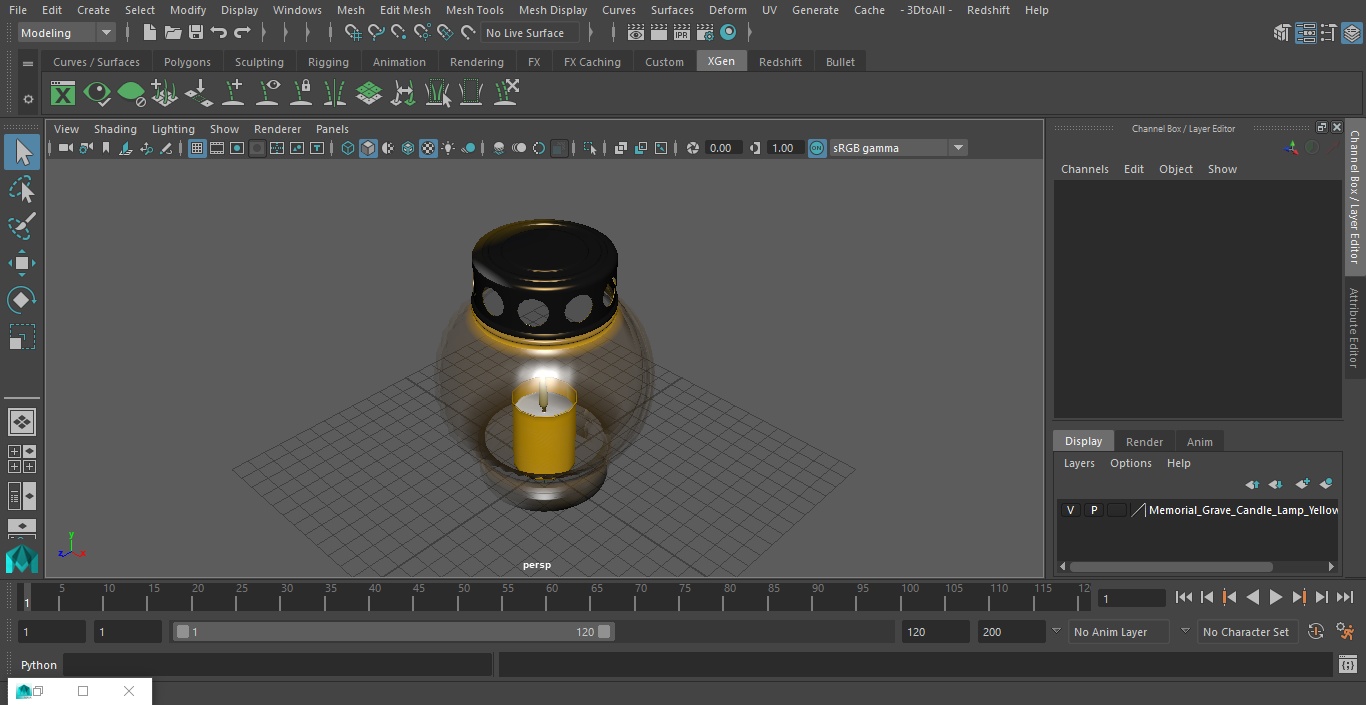
Task: Open the File menu
Action: tap(18, 10)
